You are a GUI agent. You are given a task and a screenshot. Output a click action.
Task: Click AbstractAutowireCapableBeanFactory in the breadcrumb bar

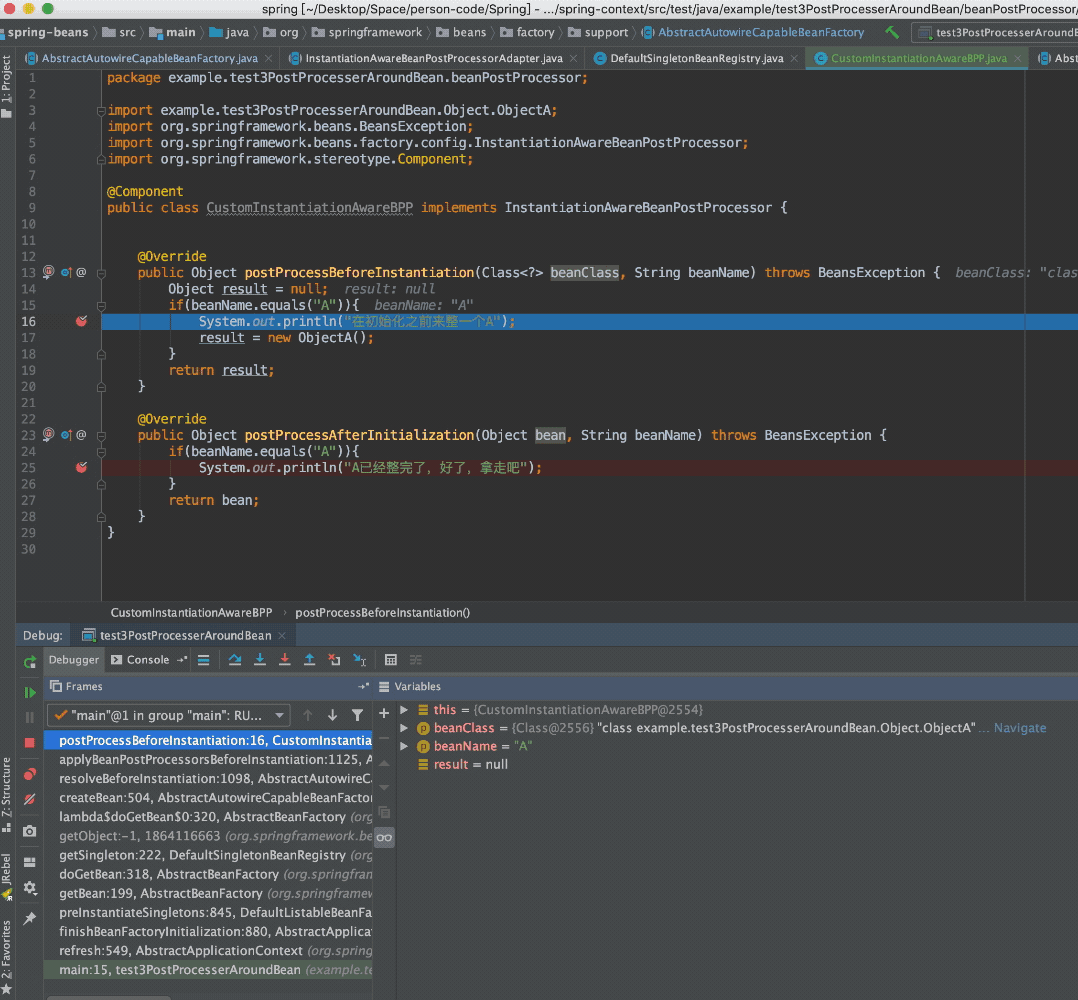[x=760, y=32]
